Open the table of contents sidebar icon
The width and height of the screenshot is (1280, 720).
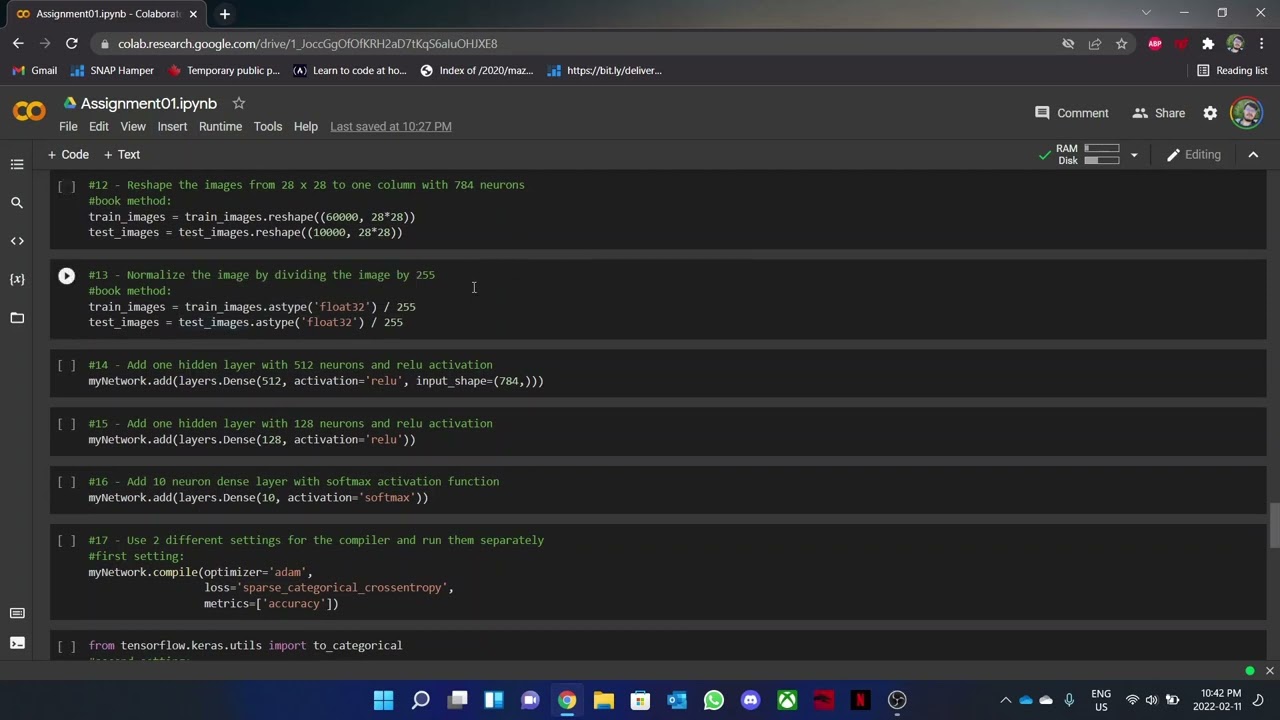(x=17, y=164)
